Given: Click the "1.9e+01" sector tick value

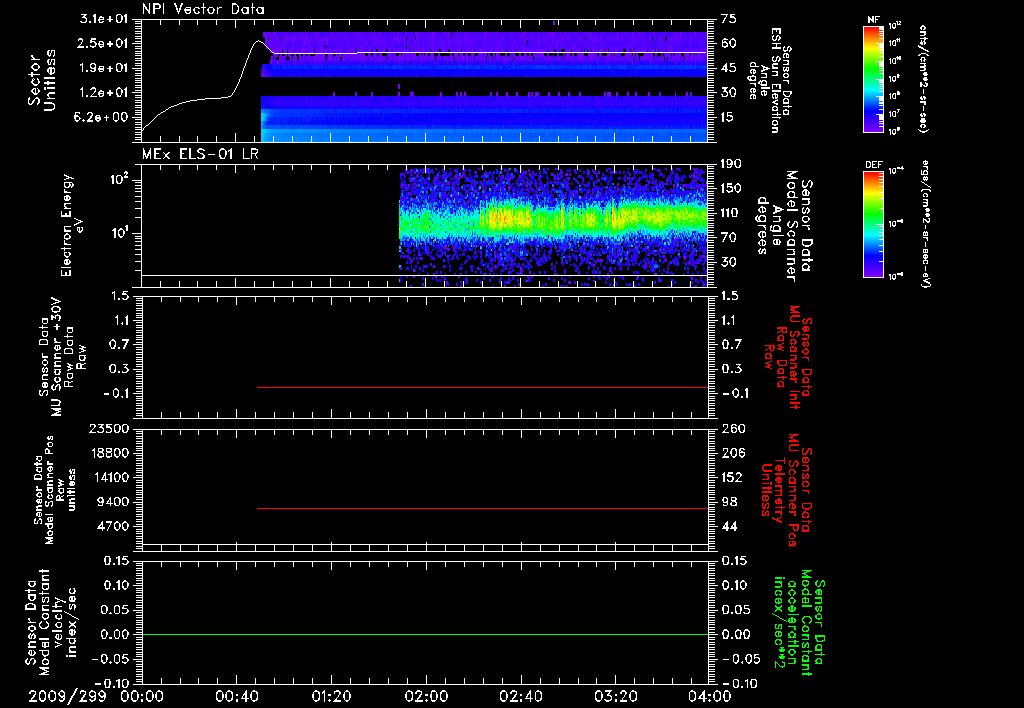Looking at the screenshot, I should 104,68.
